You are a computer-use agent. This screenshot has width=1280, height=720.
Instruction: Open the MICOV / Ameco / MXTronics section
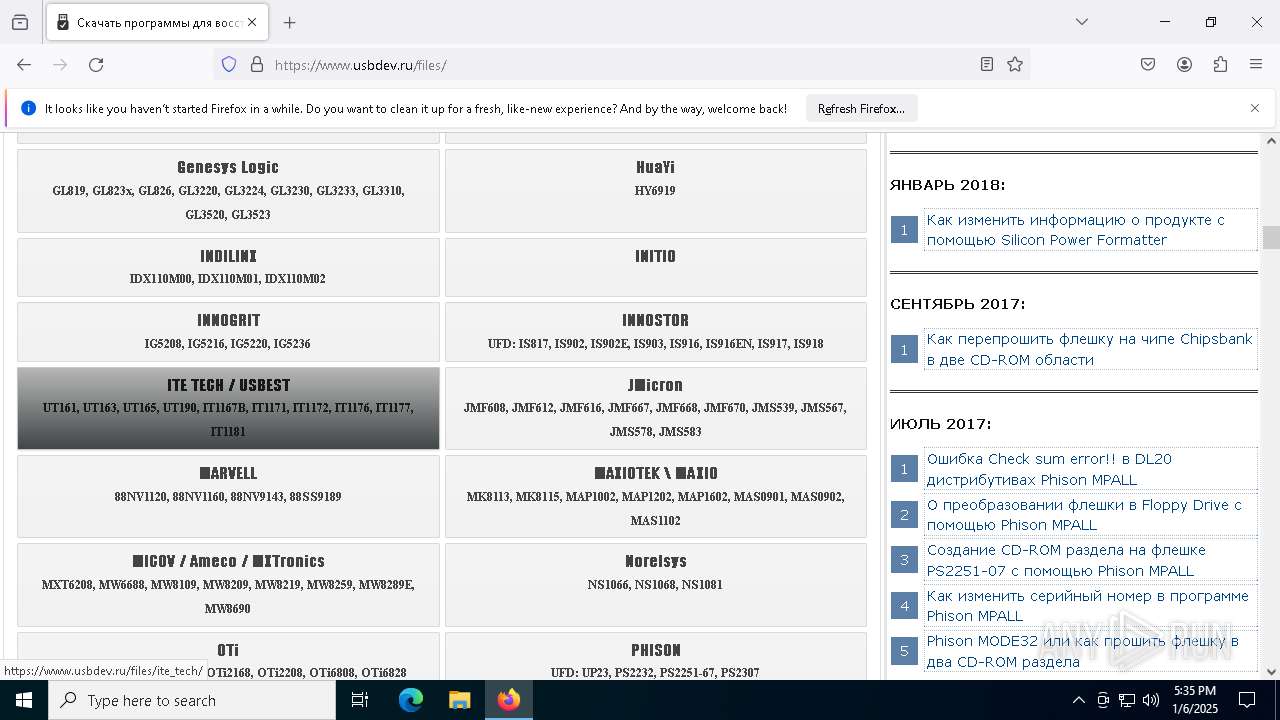pyautogui.click(x=228, y=584)
